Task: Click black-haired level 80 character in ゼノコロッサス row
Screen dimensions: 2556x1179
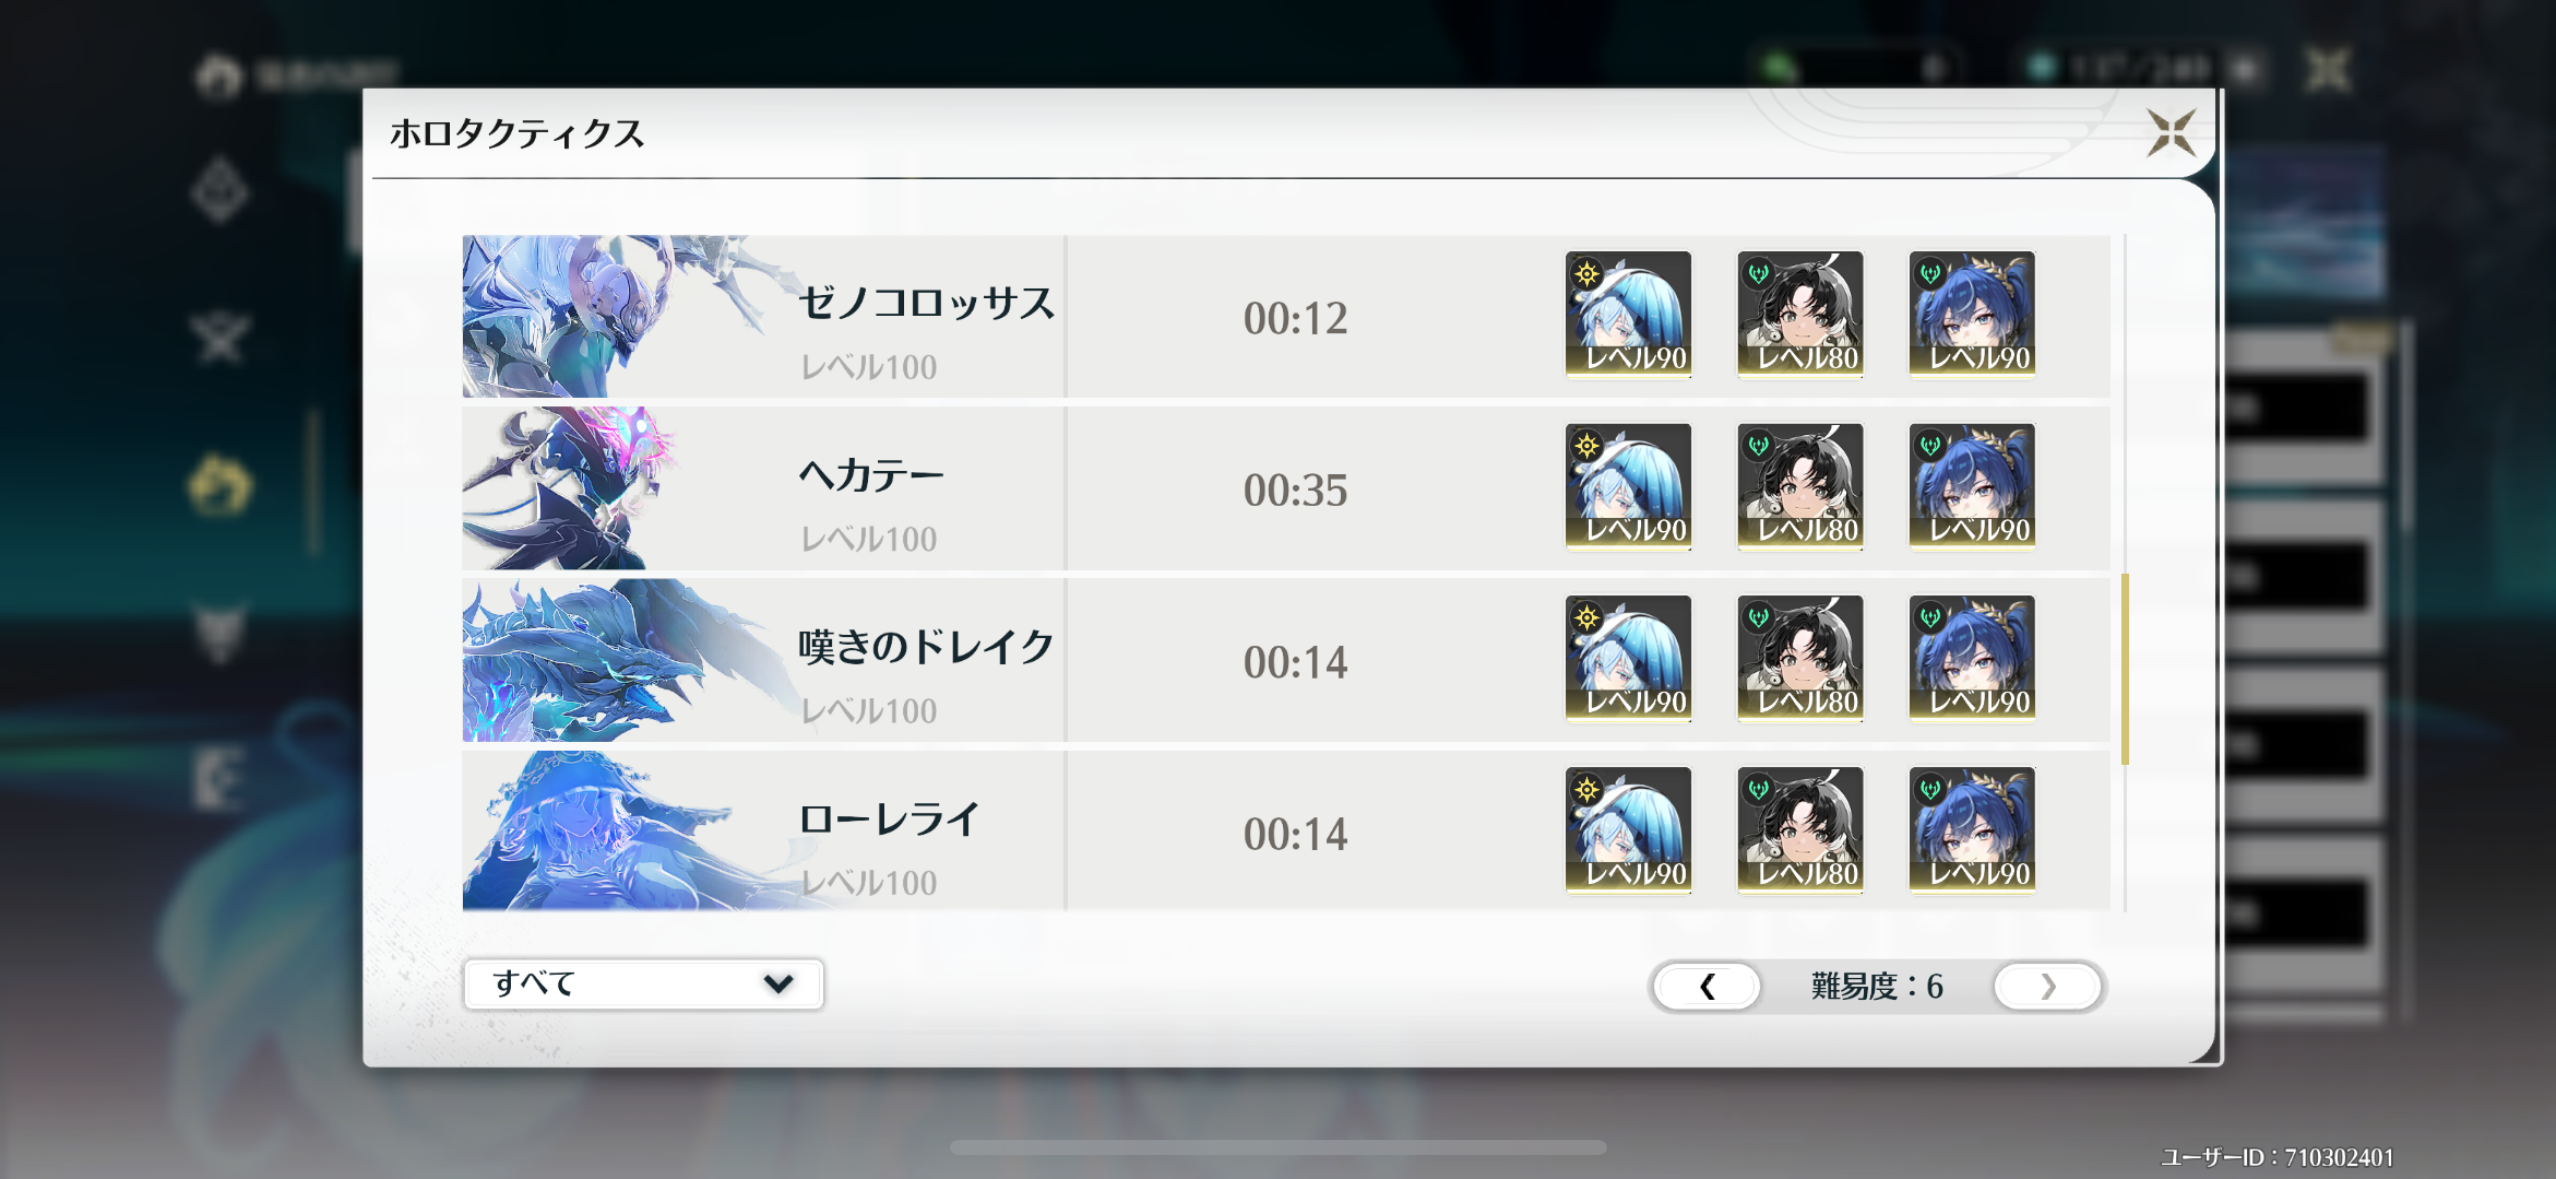Action: (1800, 314)
